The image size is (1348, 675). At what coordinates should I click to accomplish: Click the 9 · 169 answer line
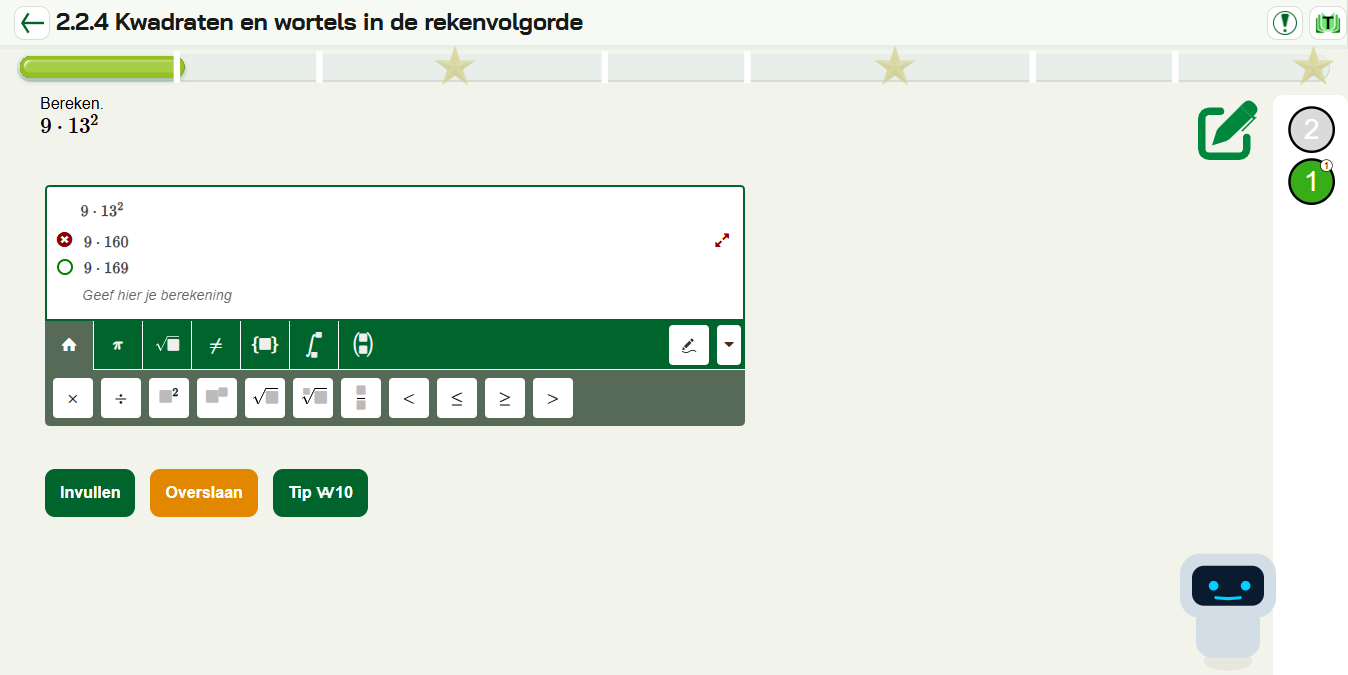tap(106, 268)
